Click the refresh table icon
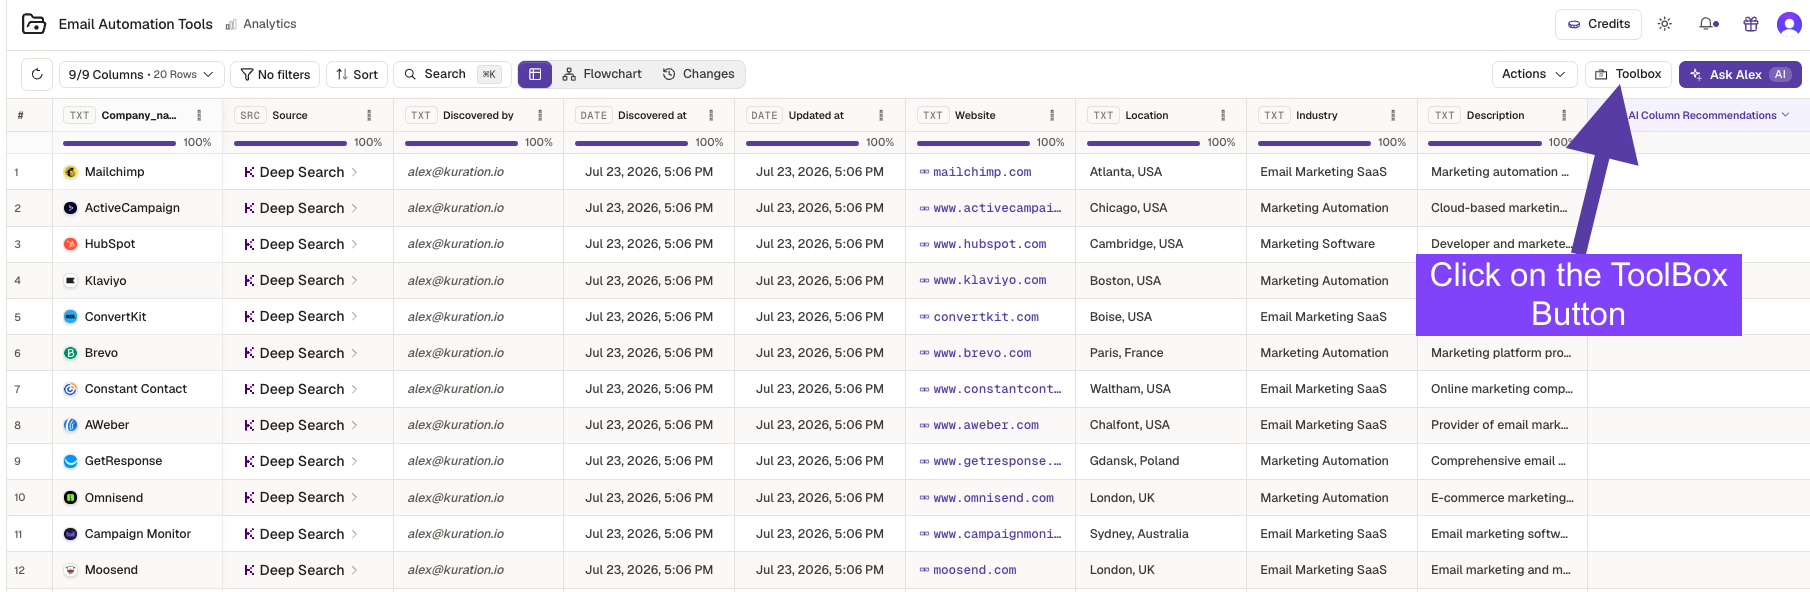The image size is (1810, 592). 37,74
